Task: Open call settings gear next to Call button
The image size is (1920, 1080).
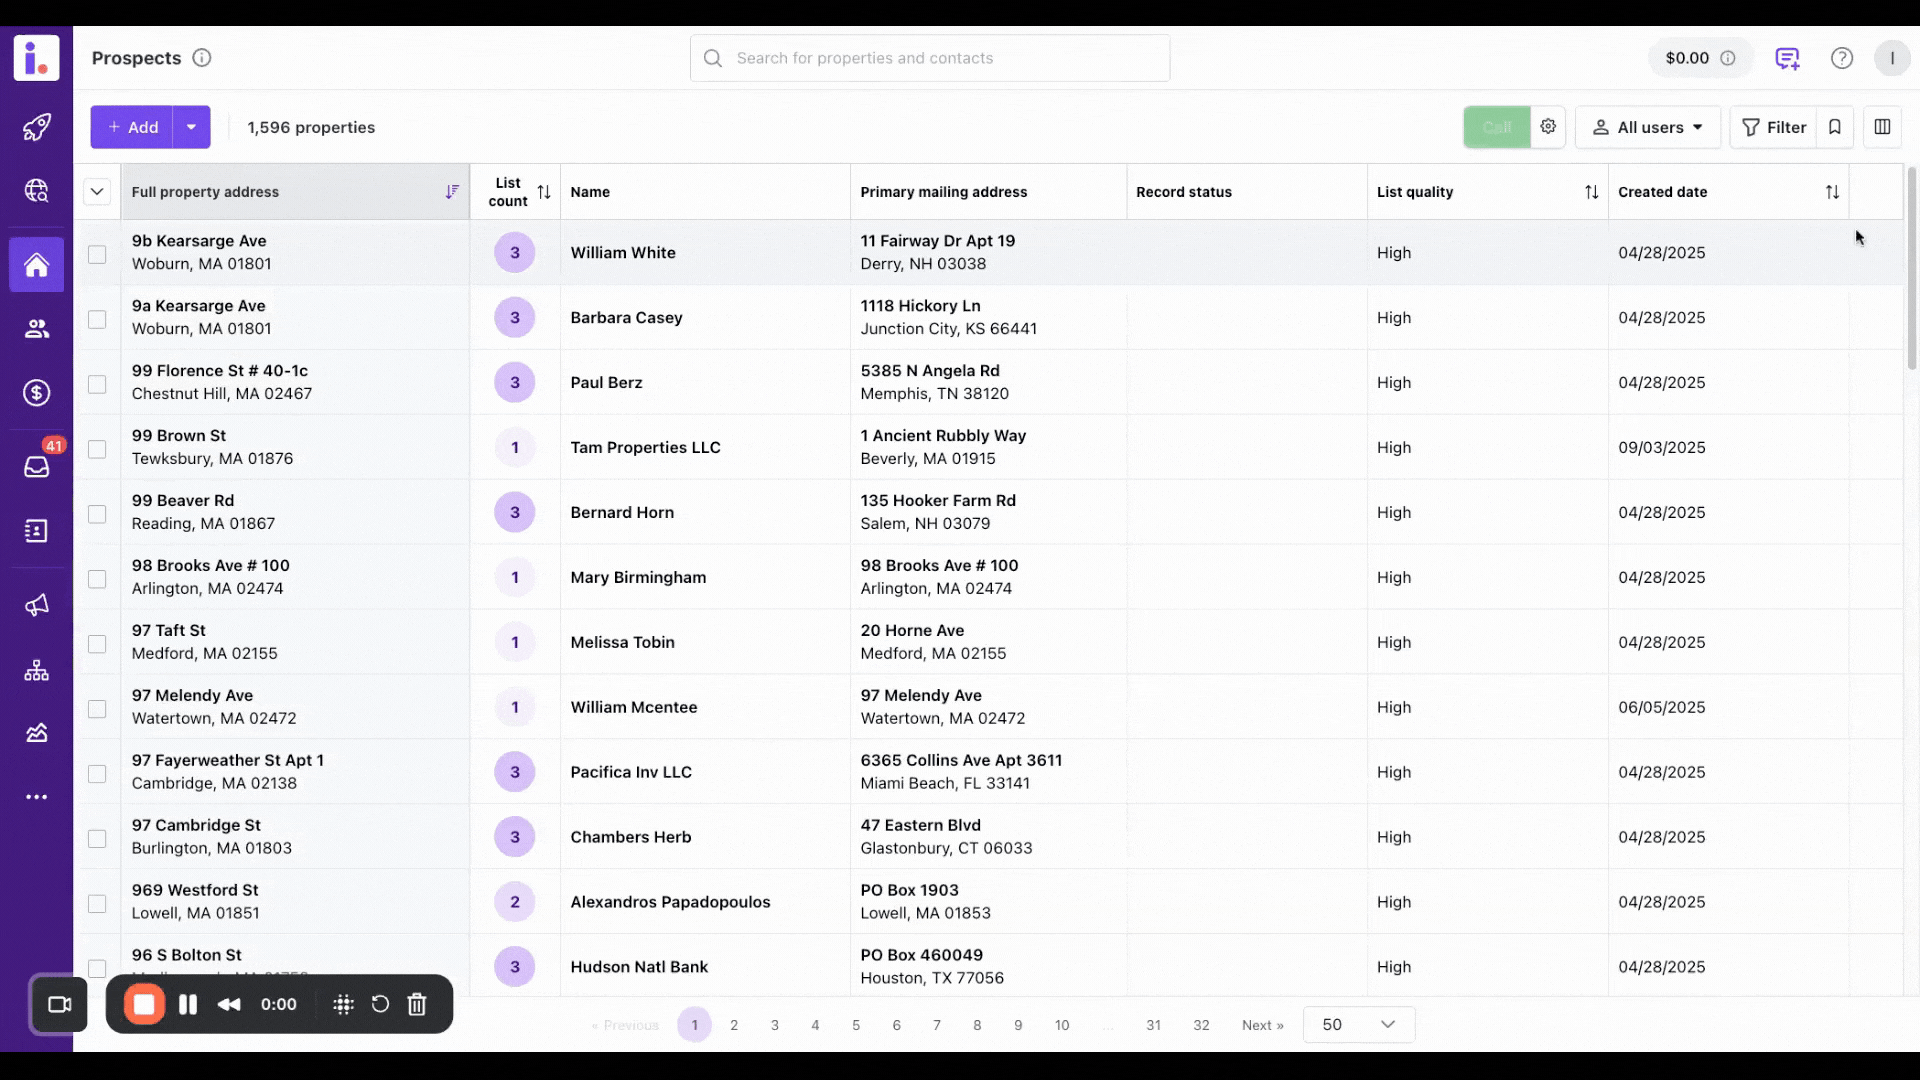Action: 1548,127
